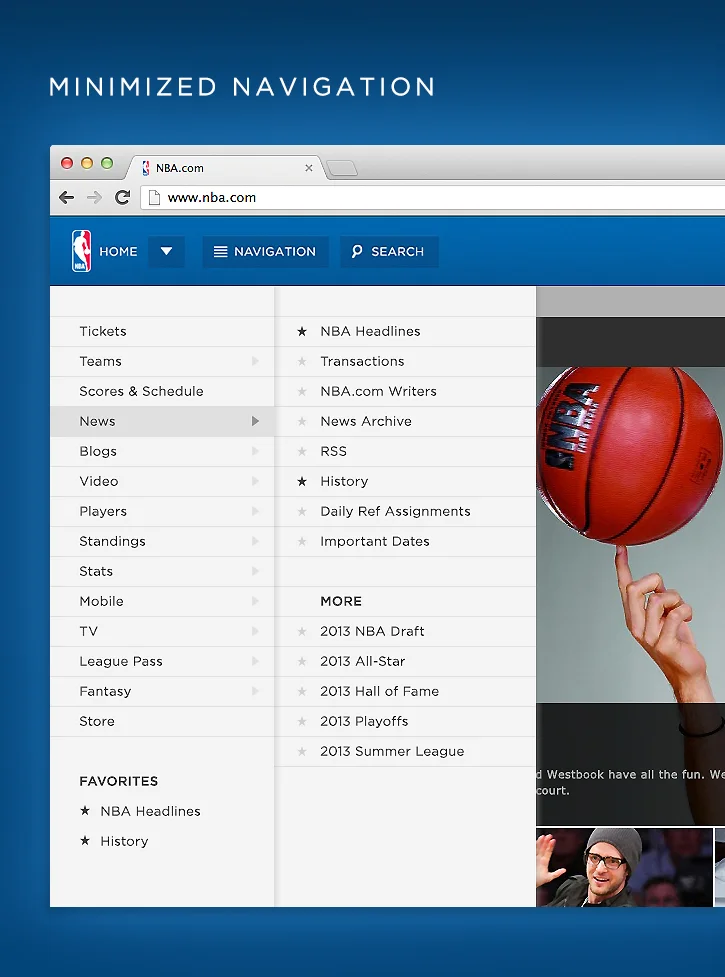This screenshot has height=977, width=725.
Task: Toggle favorite star for News Archive
Action: pos(302,421)
